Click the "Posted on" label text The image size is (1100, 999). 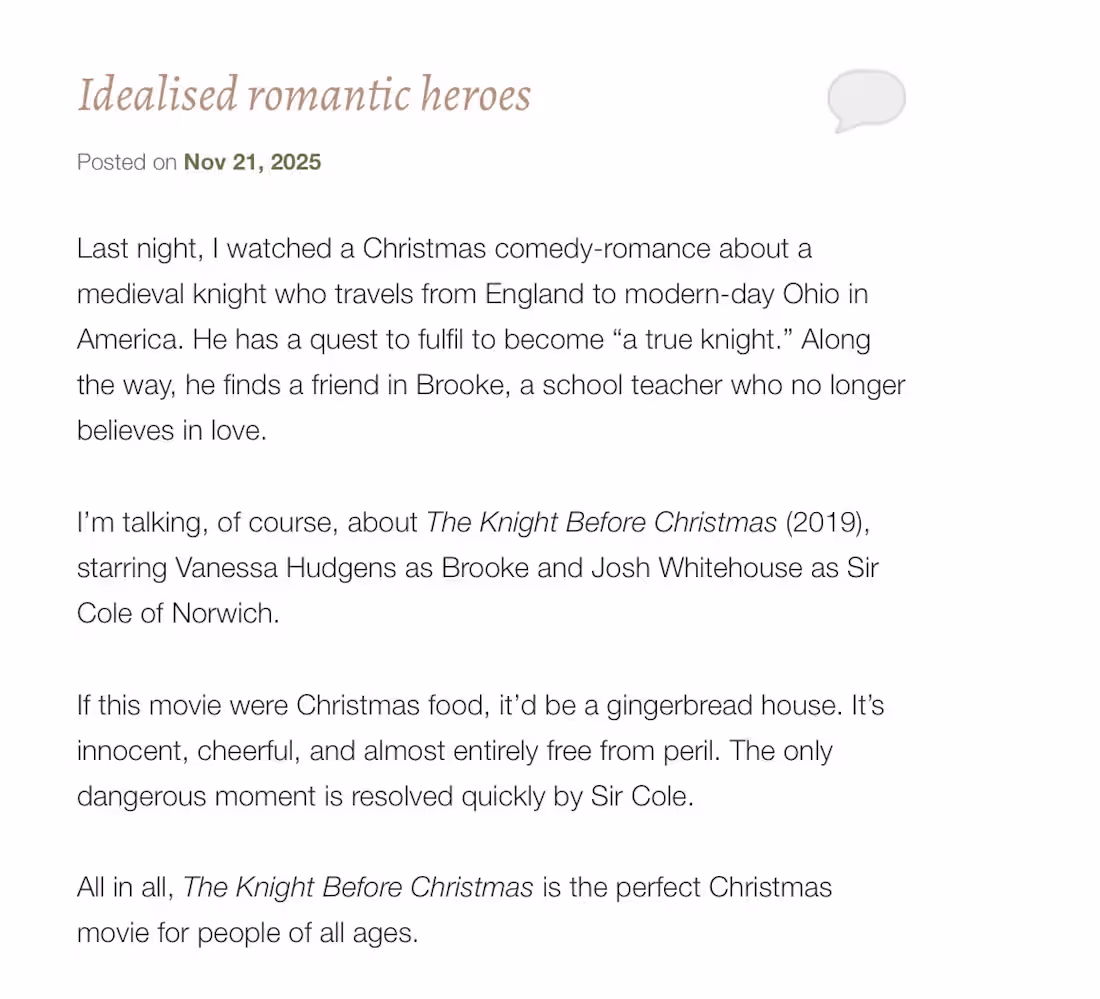126,162
